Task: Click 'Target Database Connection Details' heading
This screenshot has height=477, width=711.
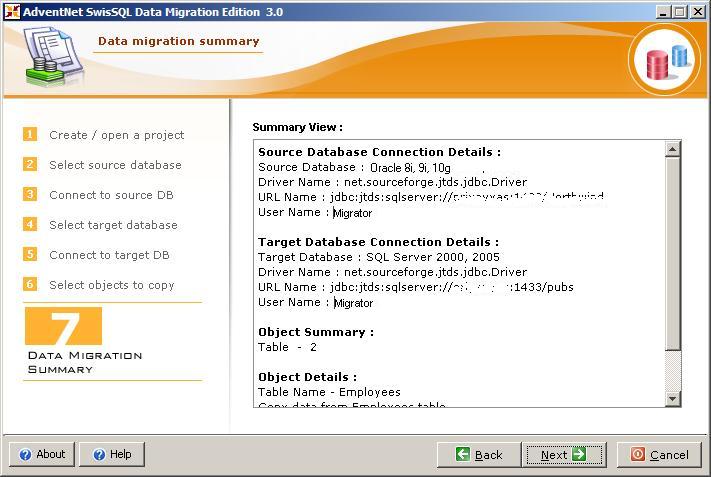Action: (x=379, y=242)
